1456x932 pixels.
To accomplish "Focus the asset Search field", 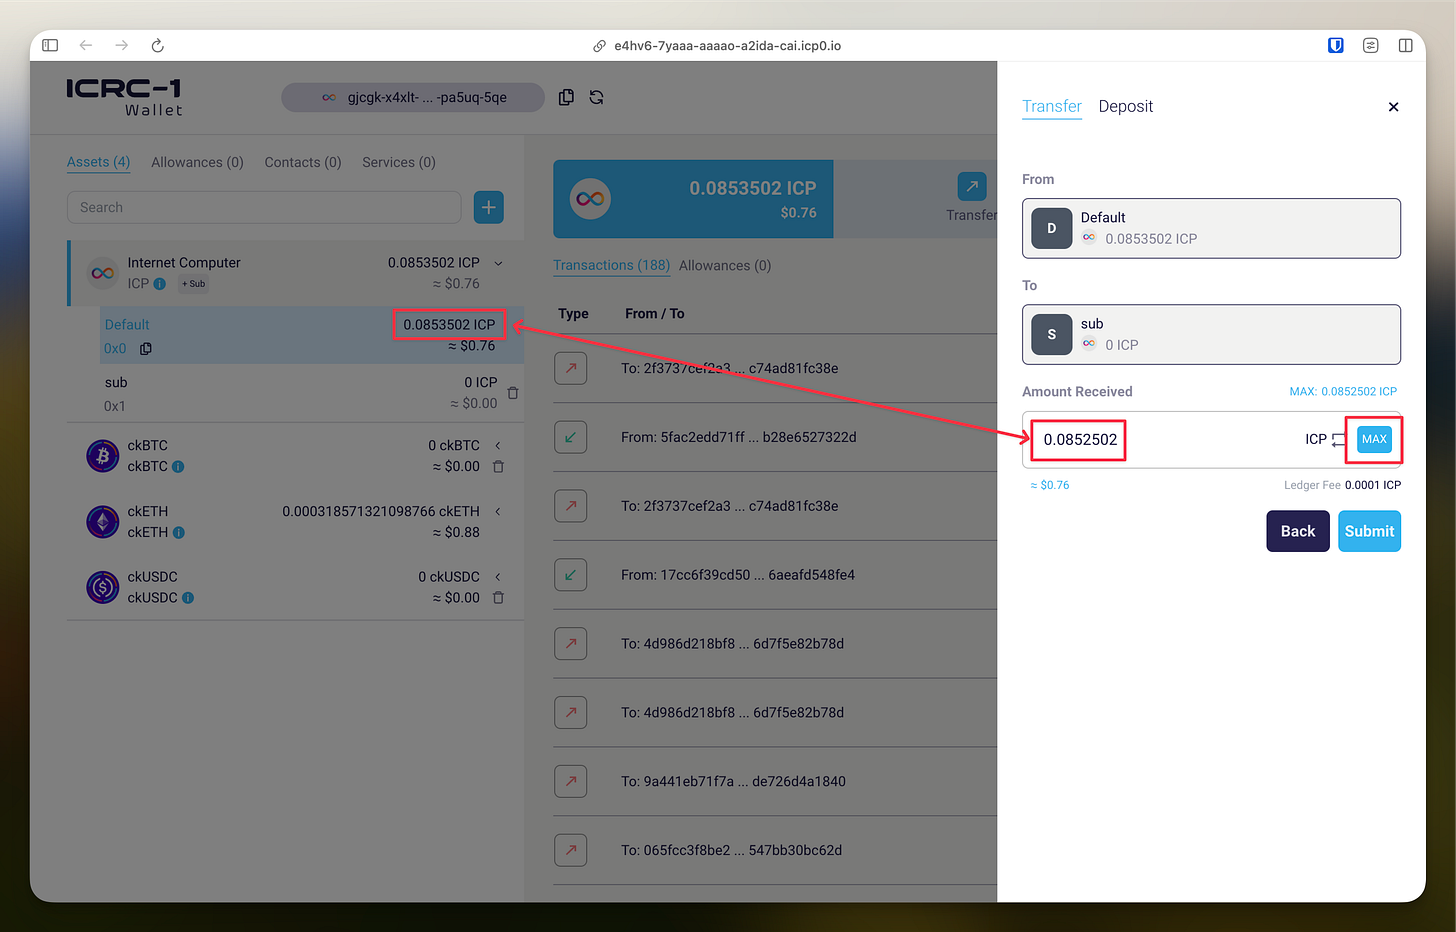I will pyautogui.click(x=264, y=207).
